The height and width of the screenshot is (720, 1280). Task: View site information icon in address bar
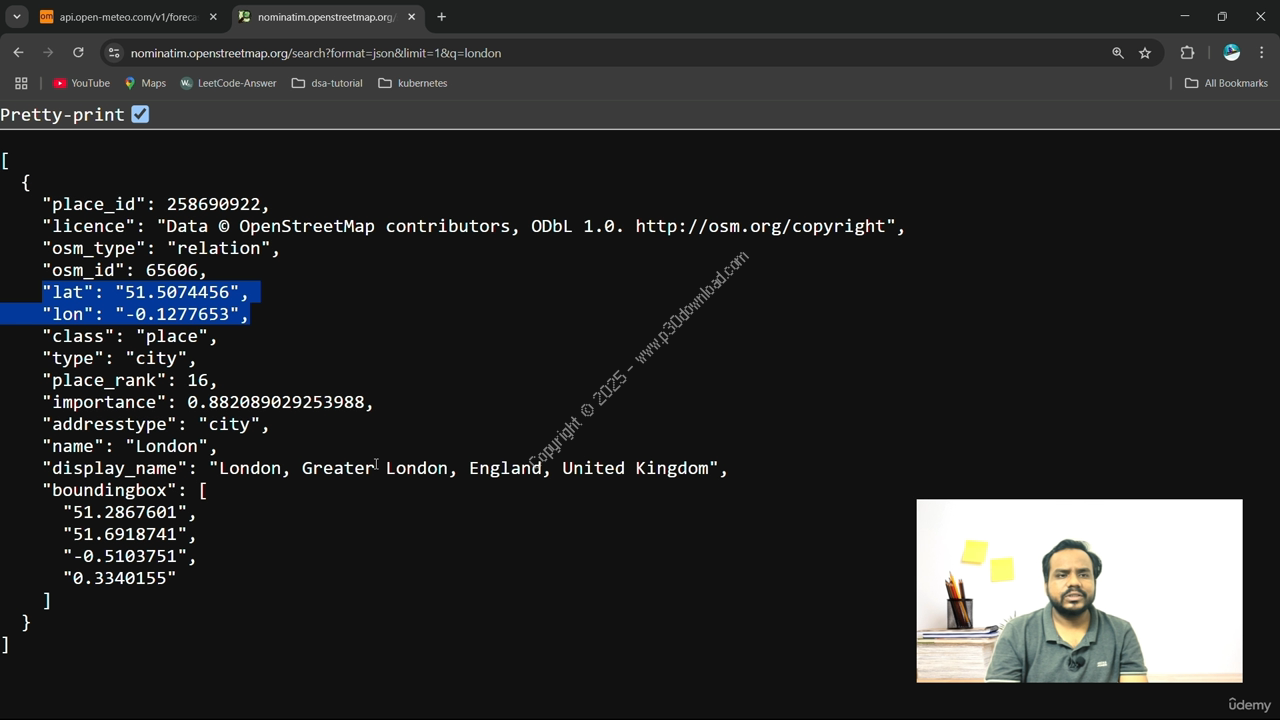114,53
